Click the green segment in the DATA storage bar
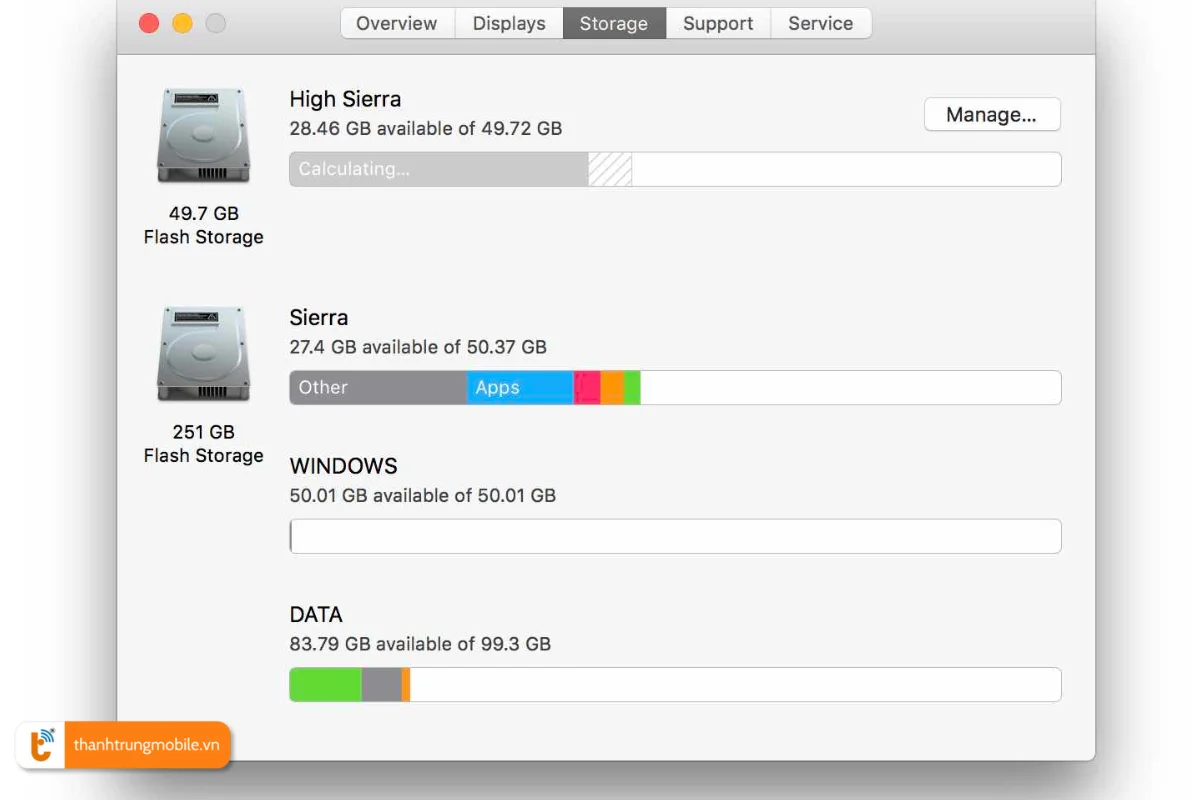Screen dimensions: 1200x800 pyautogui.click(x=325, y=685)
